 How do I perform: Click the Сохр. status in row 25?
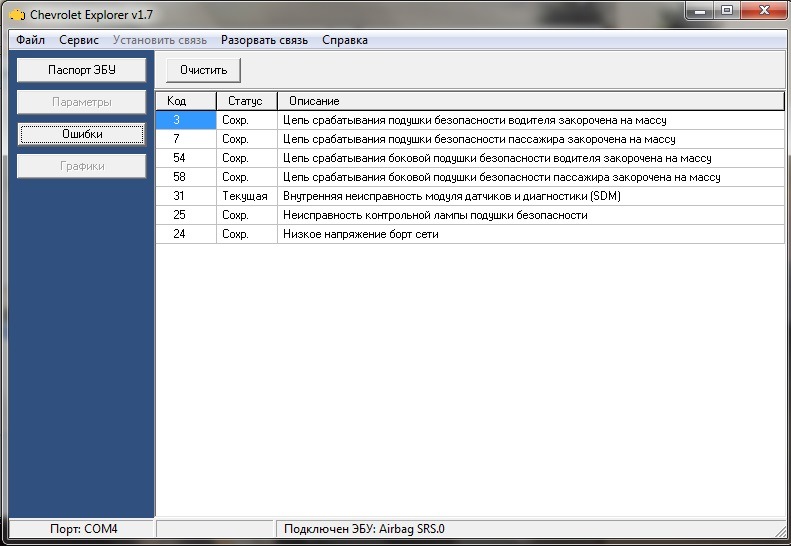(247, 215)
